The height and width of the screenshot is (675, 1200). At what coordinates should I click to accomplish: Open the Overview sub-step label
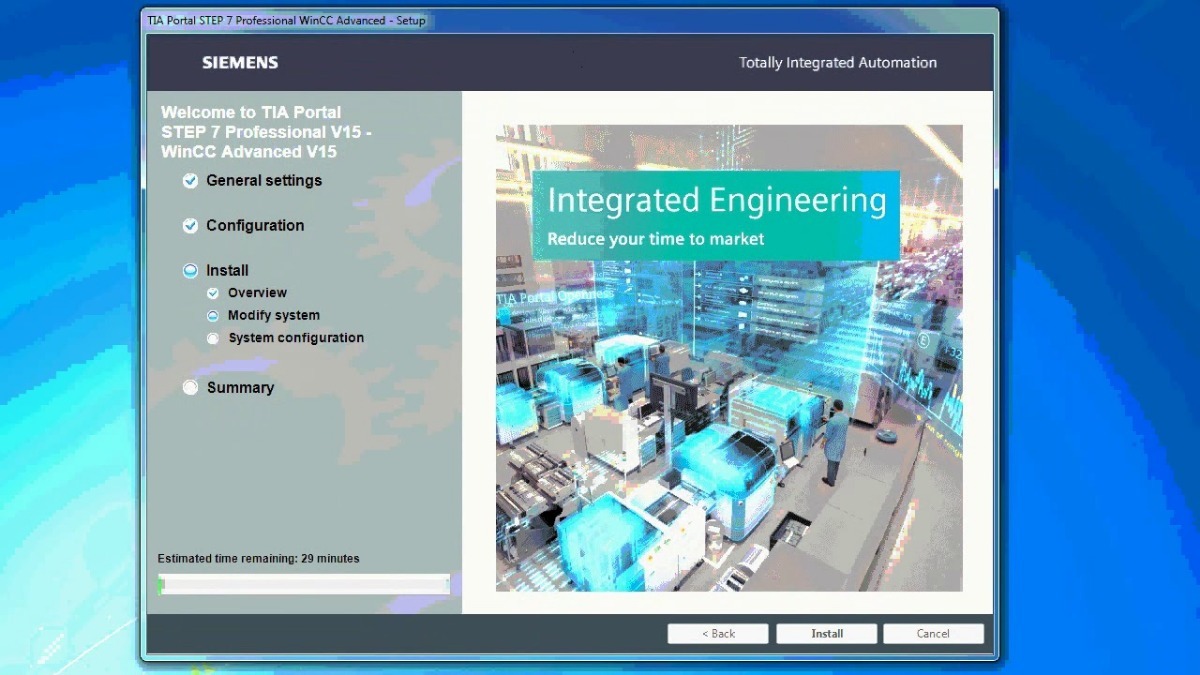(257, 293)
